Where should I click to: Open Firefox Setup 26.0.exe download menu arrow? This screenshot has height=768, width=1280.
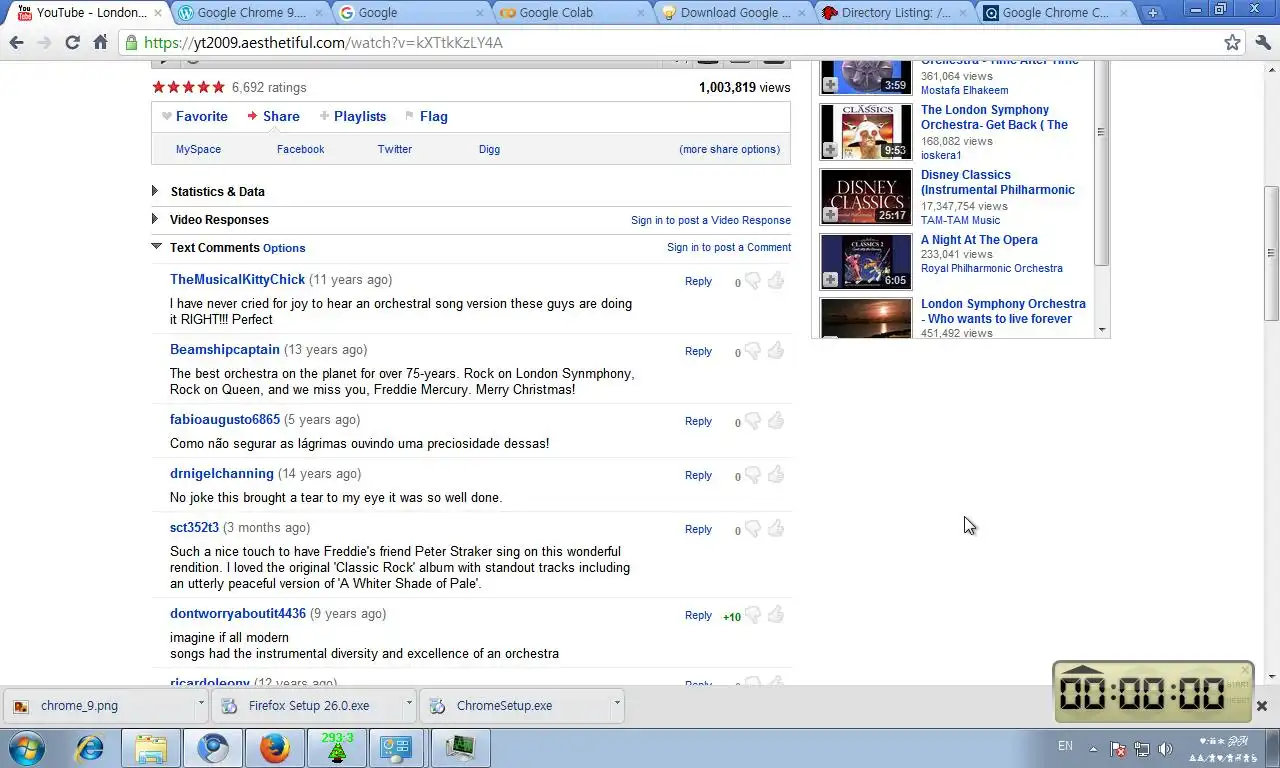tap(409, 704)
